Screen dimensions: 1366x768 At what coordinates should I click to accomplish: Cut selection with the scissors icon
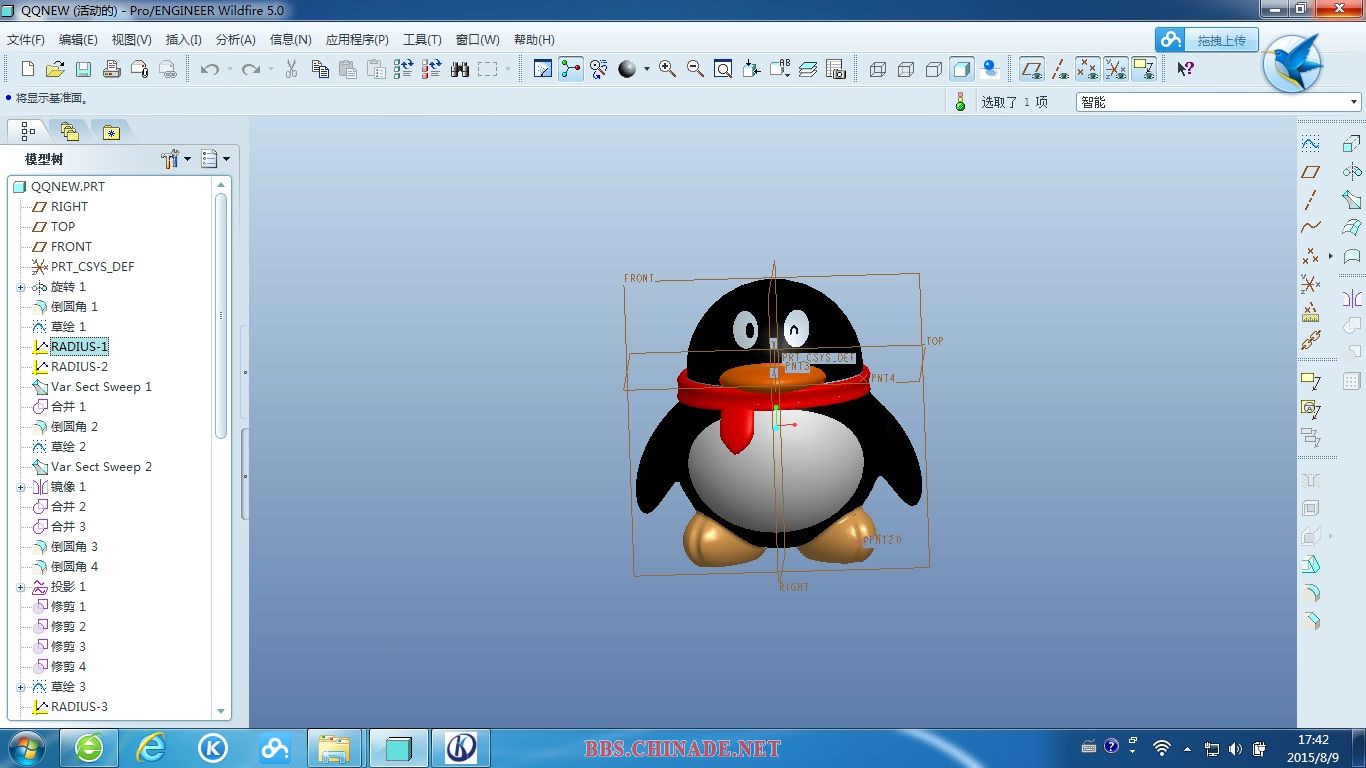pos(292,69)
